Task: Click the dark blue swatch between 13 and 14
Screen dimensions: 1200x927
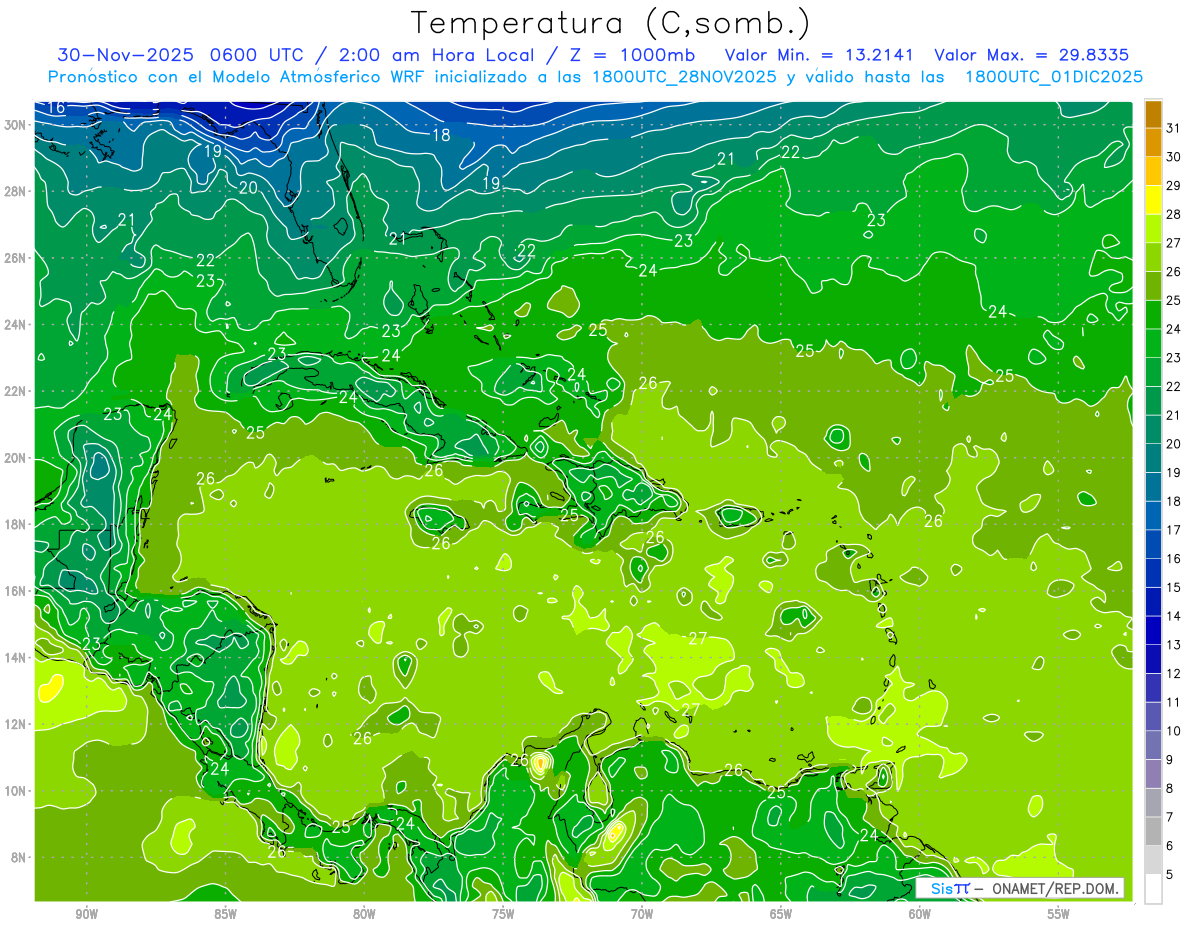Action: tap(1153, 631)
